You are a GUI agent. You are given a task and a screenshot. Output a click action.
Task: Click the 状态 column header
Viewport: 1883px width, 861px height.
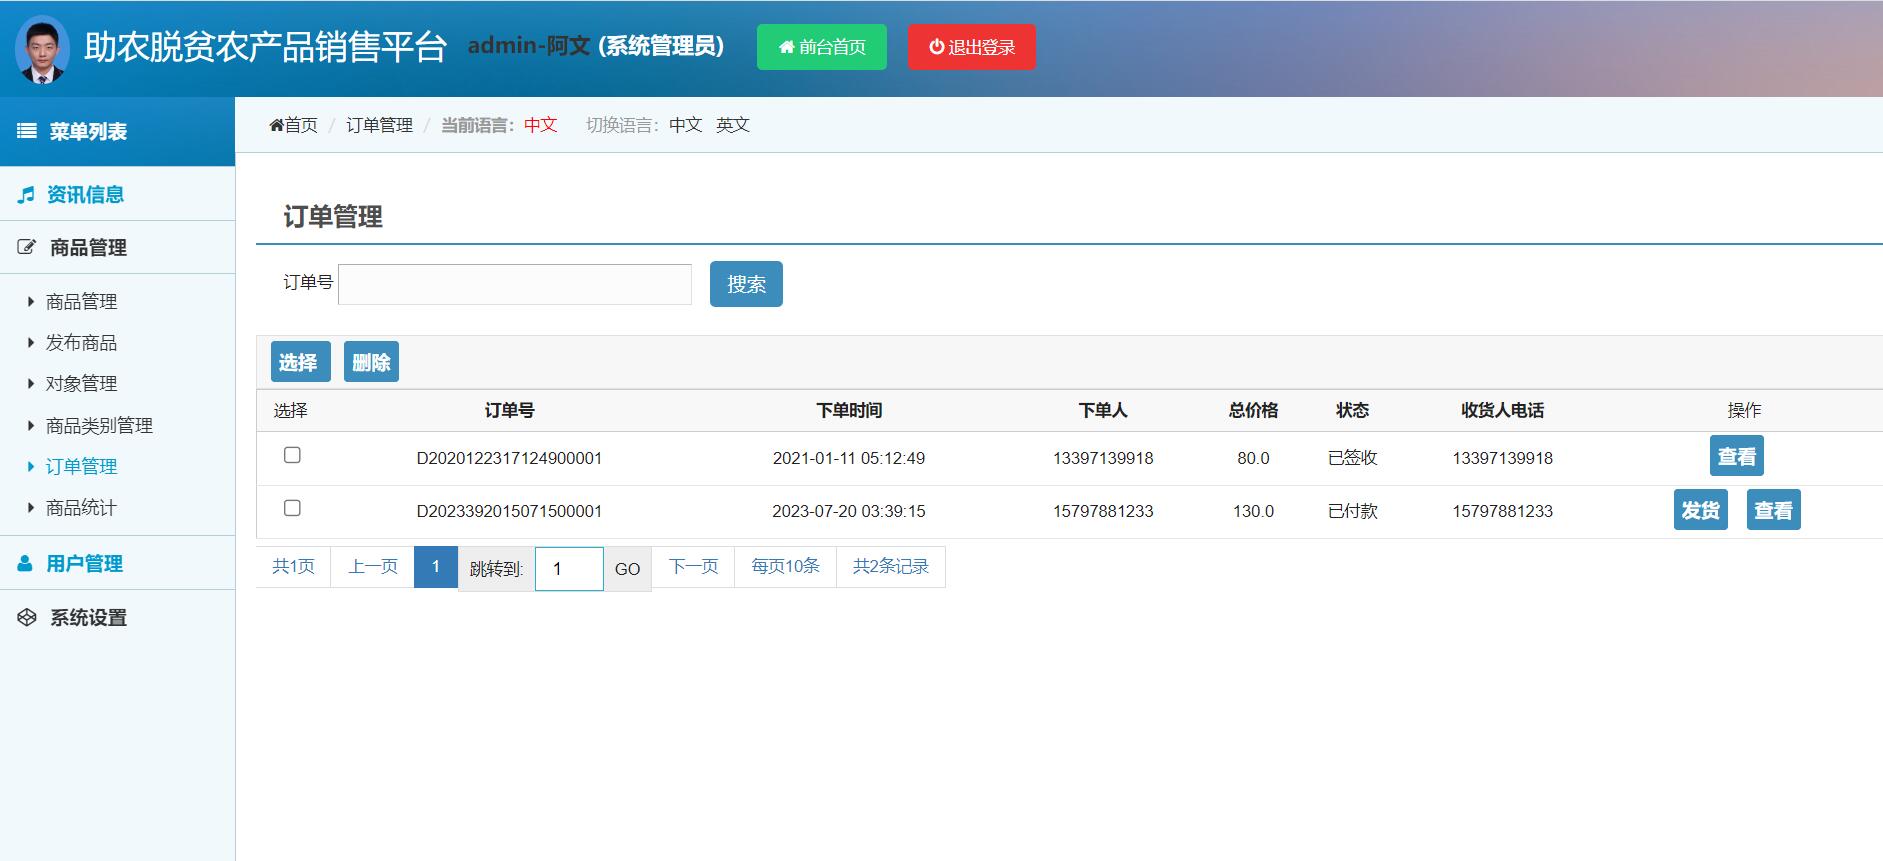(x=1352, y=410)
